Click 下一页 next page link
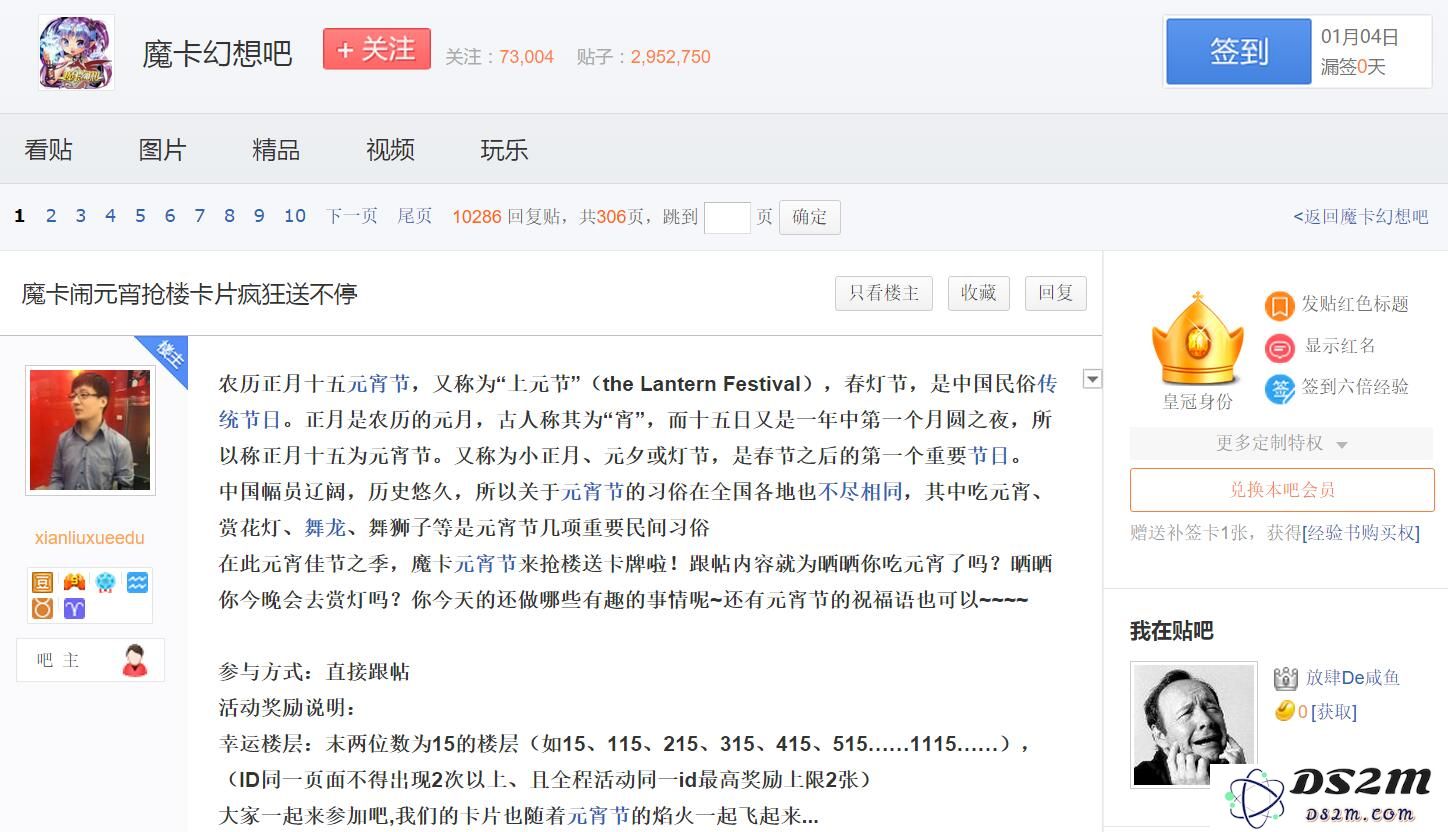The width and height of the screenshot is (1448, 832). click(x=352, y=216)
